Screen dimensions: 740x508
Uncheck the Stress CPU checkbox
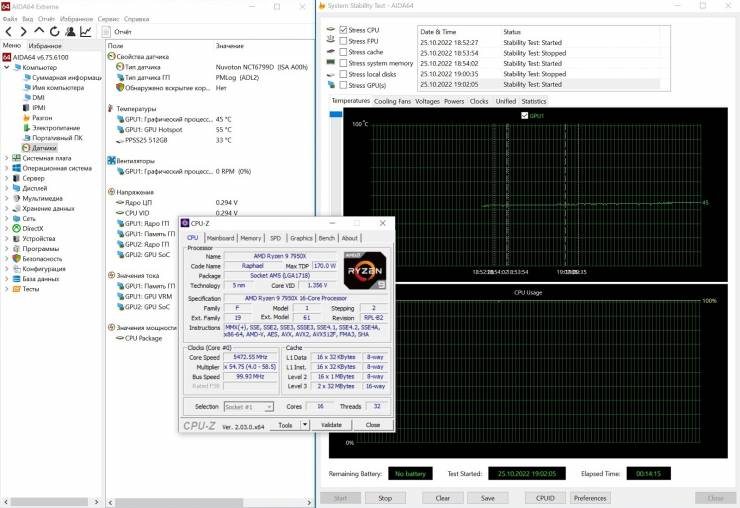343,30
